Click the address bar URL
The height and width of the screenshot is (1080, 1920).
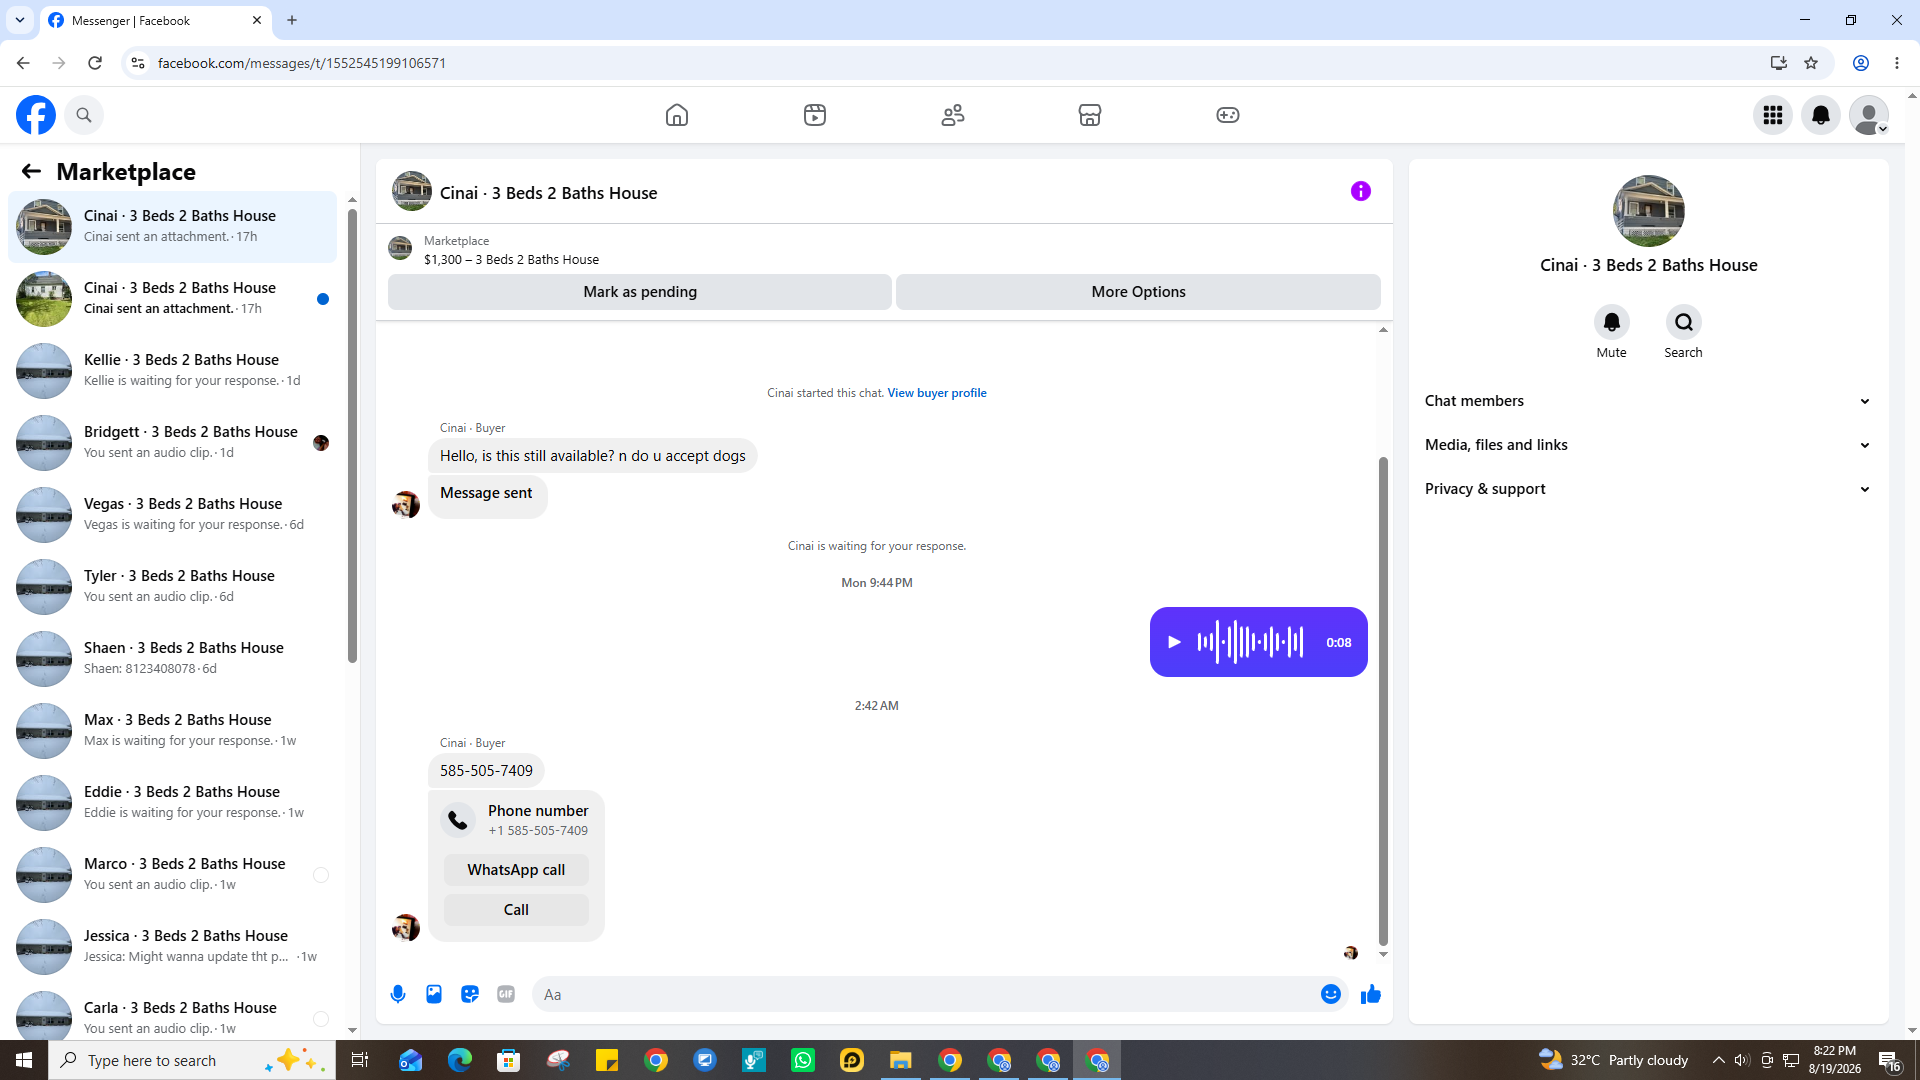coord(302,63)
